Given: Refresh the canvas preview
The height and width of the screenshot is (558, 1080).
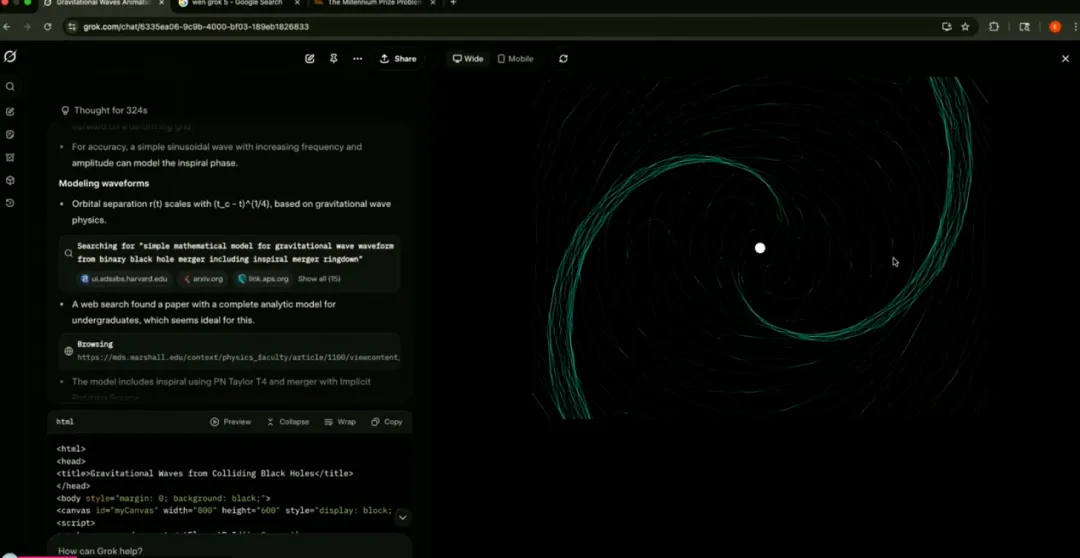Looking at the screenshot, I should (x=563, y=59).
